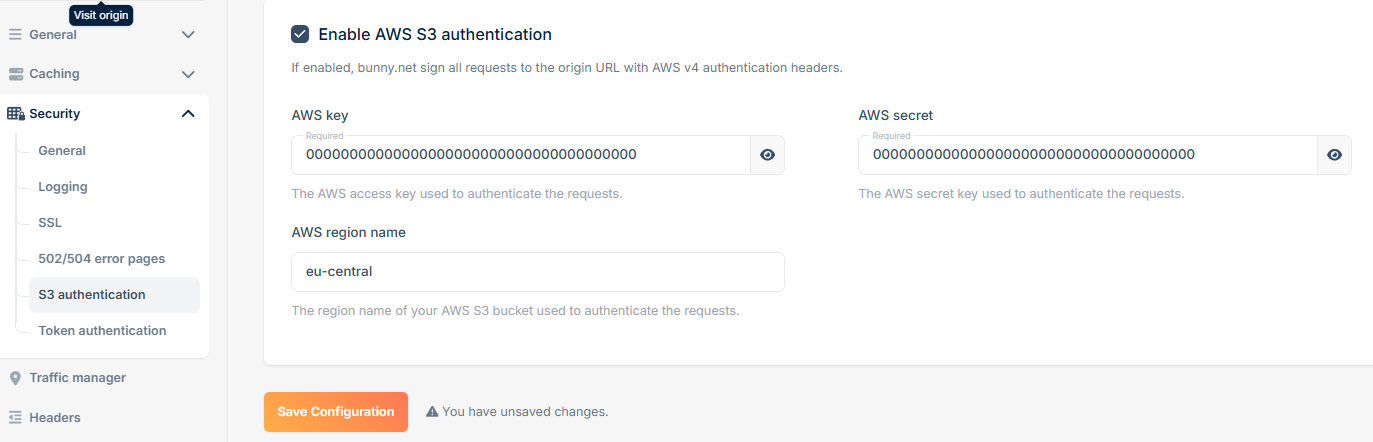This screenshot has width=1373, height=442.
Task: Open Token authentication settings
Action: click(102, 331)
